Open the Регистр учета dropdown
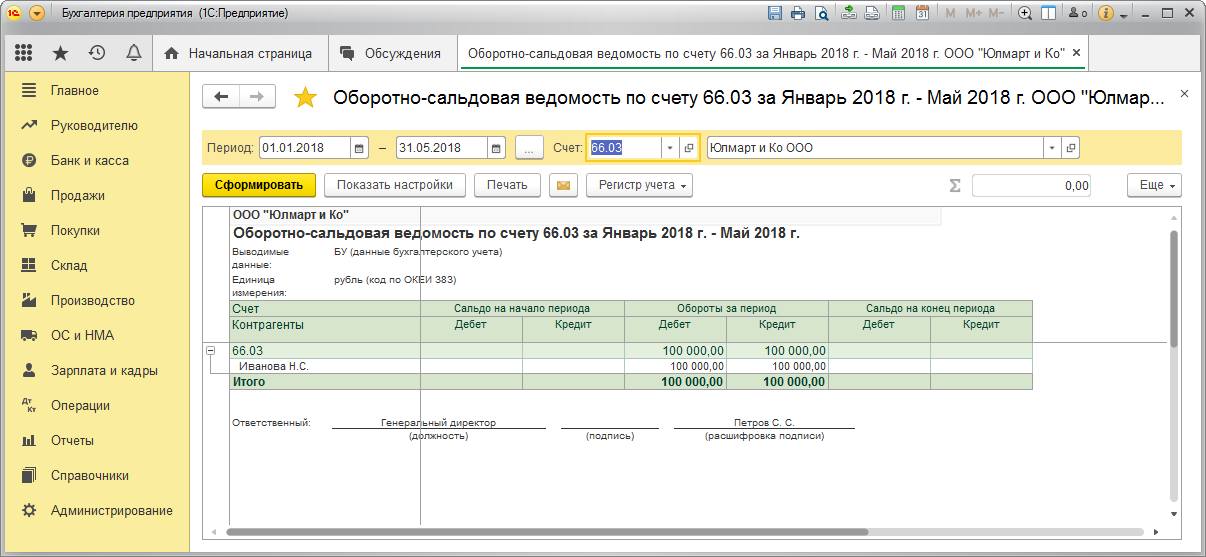This screenshot has width=1206, height=557. (640, 185)
